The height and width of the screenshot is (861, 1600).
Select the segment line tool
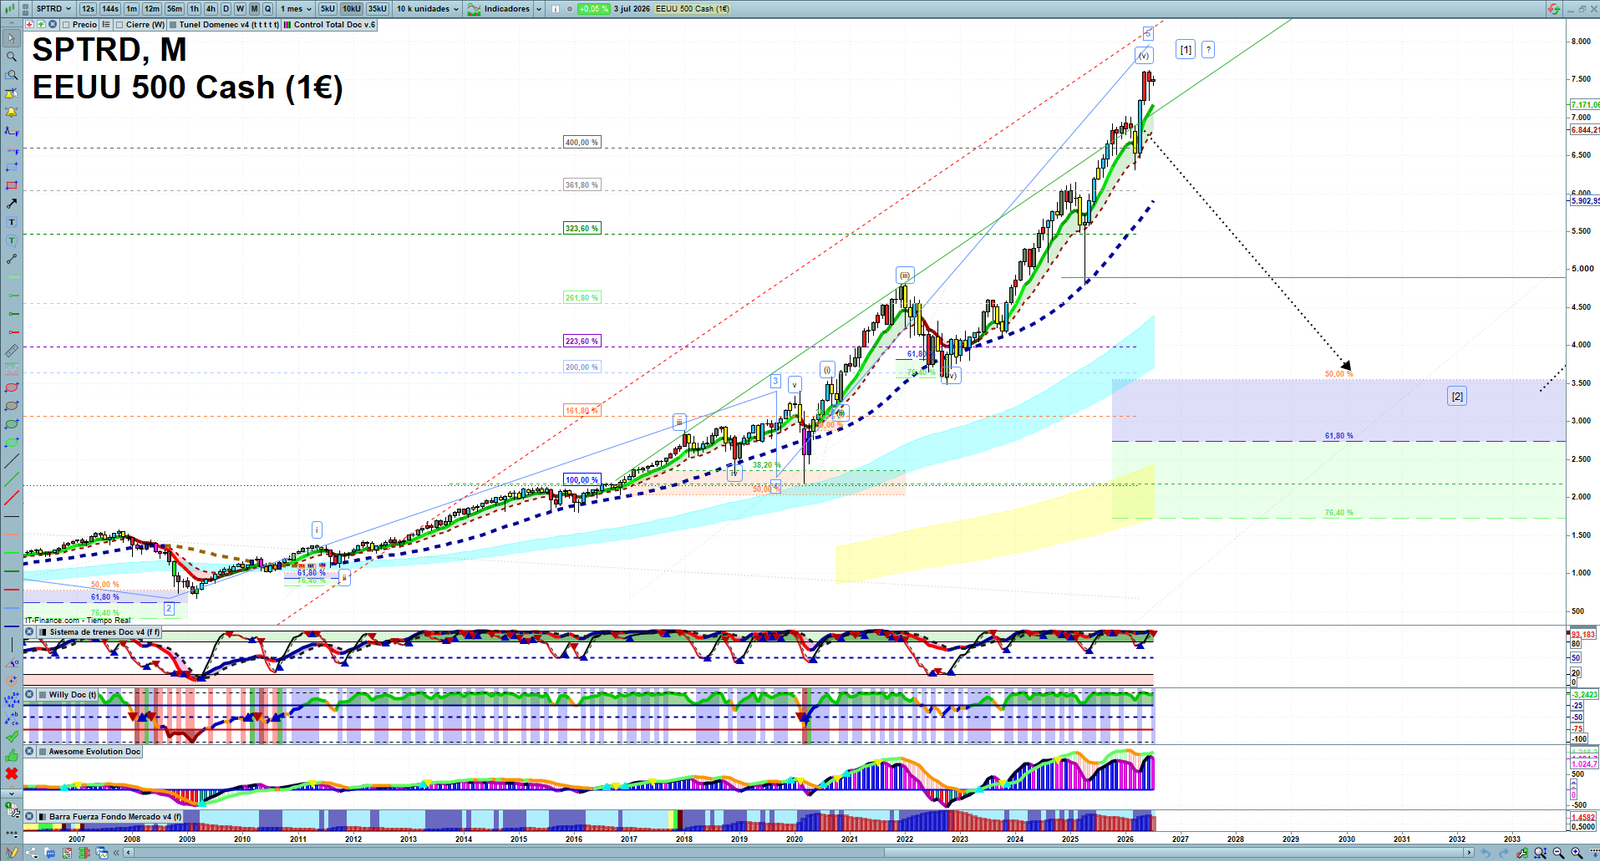pyautogui.click(x=12, y=259)
